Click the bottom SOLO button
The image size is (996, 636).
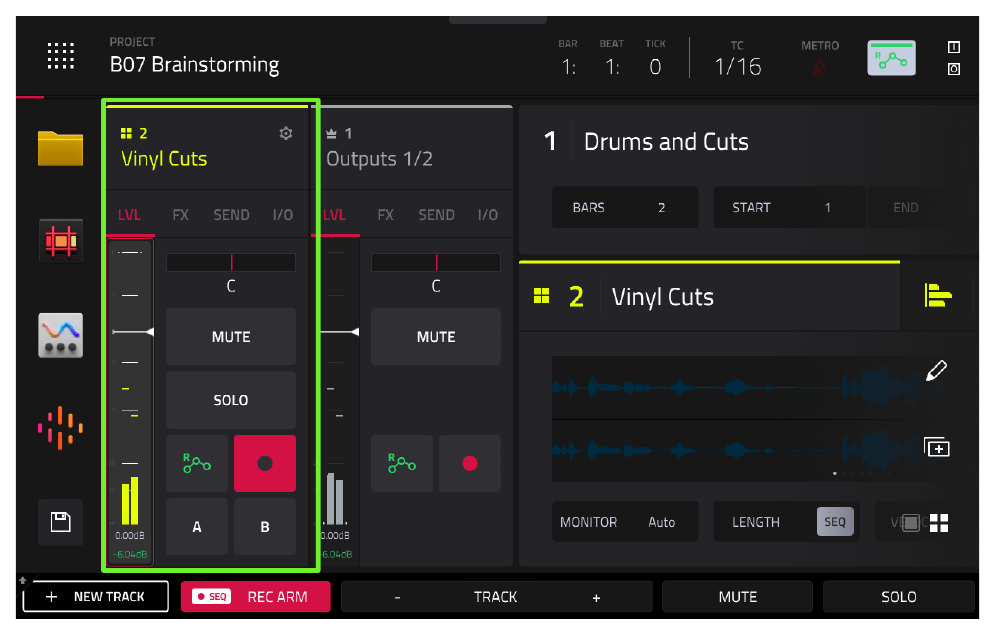click(x=899, y=597)
